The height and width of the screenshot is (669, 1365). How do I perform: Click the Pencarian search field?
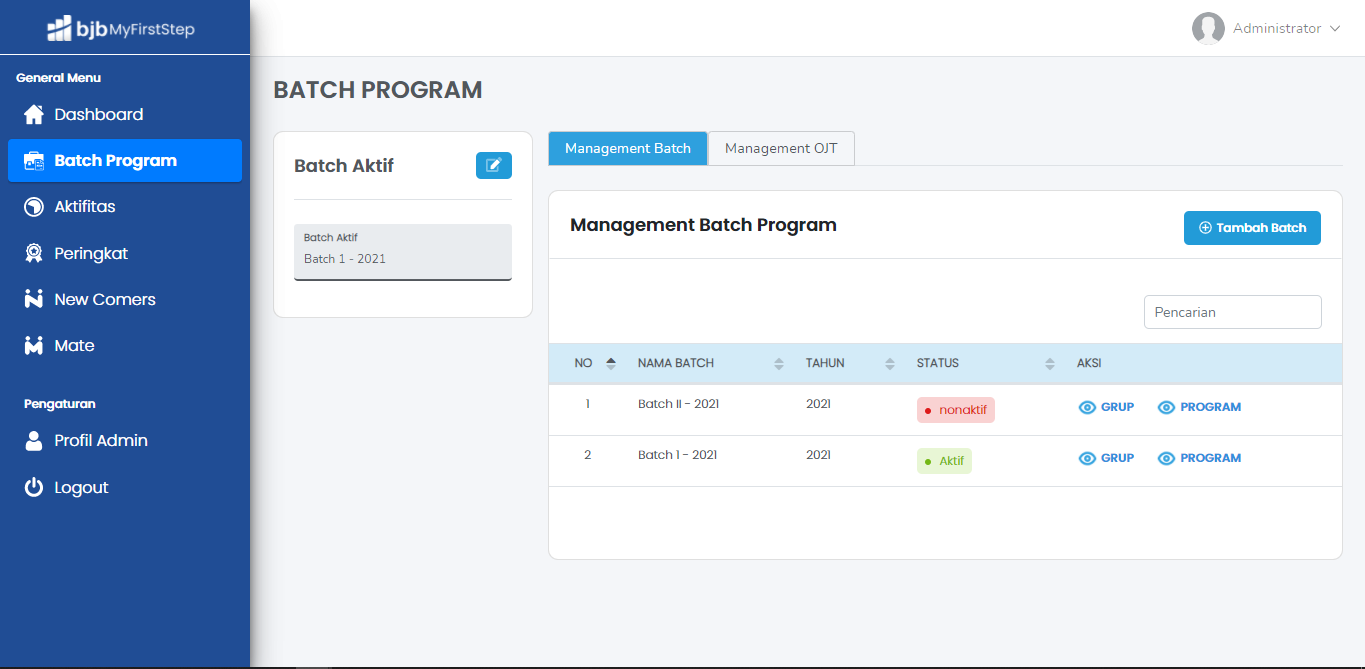coord(1232,312)
